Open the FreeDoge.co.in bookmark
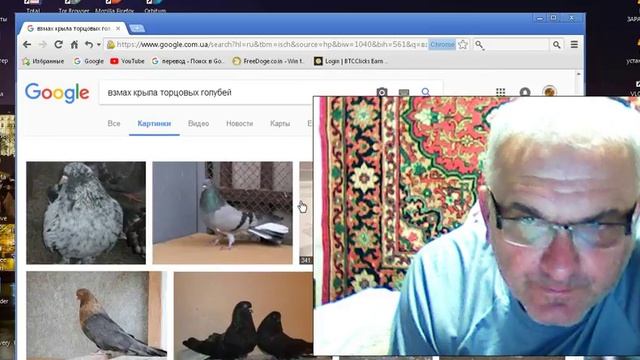This screenshot has height=360, width=640. coord(268,61)
